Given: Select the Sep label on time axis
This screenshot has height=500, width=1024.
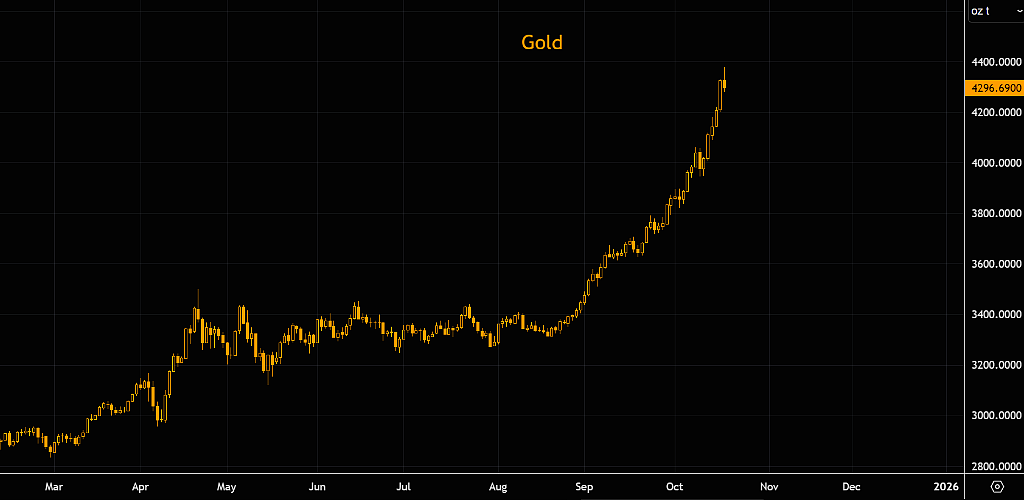Looking at the screenshot, I should click(584, 487).
